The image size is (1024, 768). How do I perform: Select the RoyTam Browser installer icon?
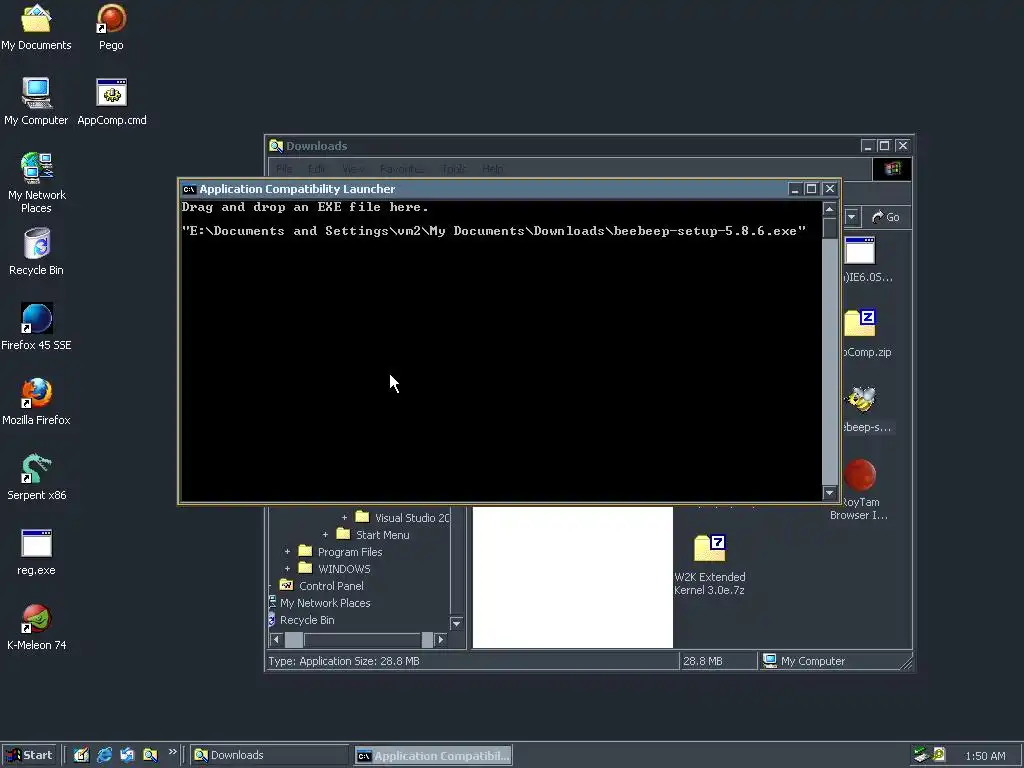860,474
